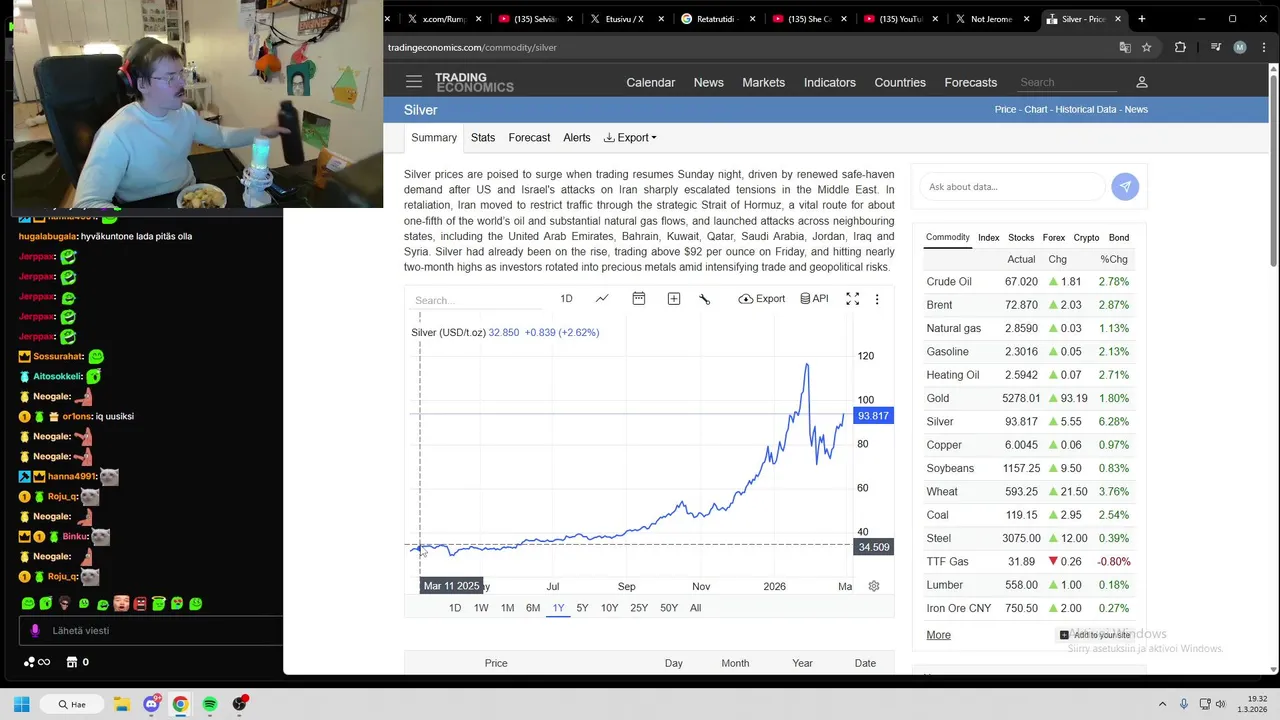The image size is (1280, 720).
Task: Select the 1W chart range
Action: (481, 608)
